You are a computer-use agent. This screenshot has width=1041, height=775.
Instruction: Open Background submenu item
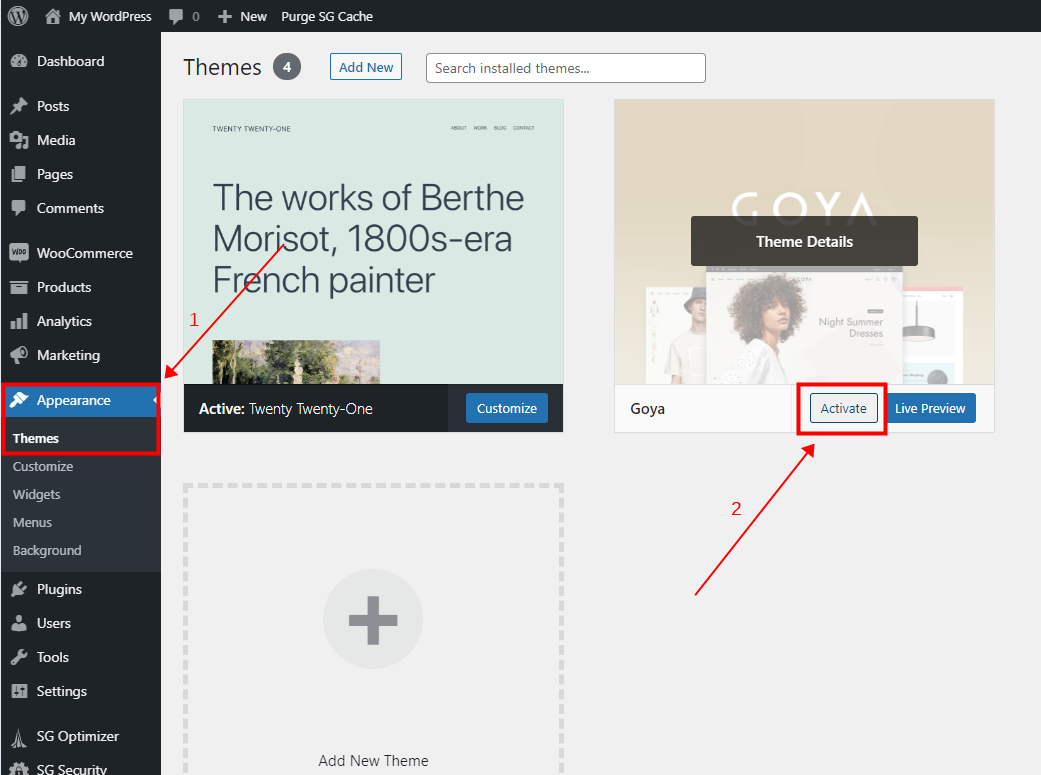point(47,551)
